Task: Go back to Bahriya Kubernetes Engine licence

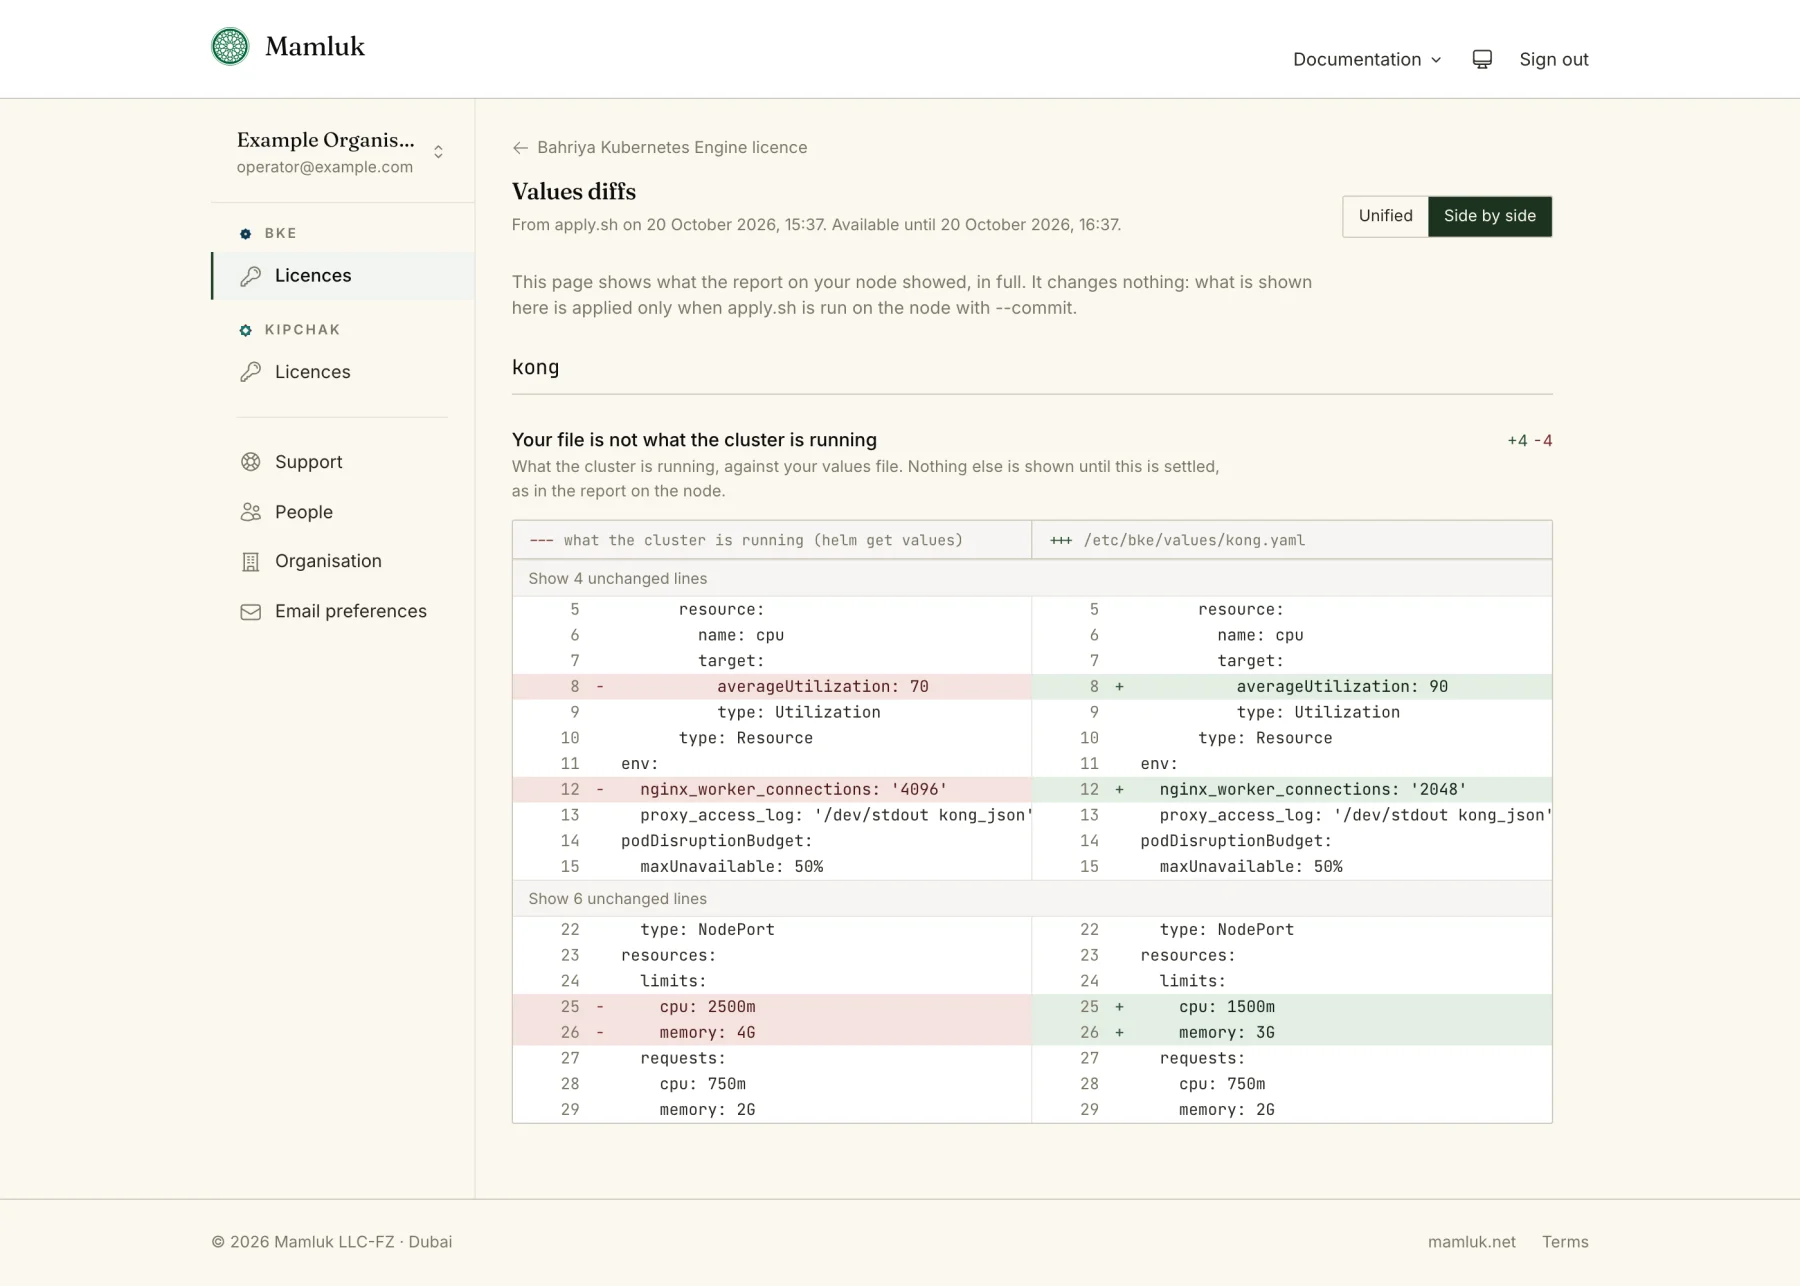Action: (x=660, y=148)
